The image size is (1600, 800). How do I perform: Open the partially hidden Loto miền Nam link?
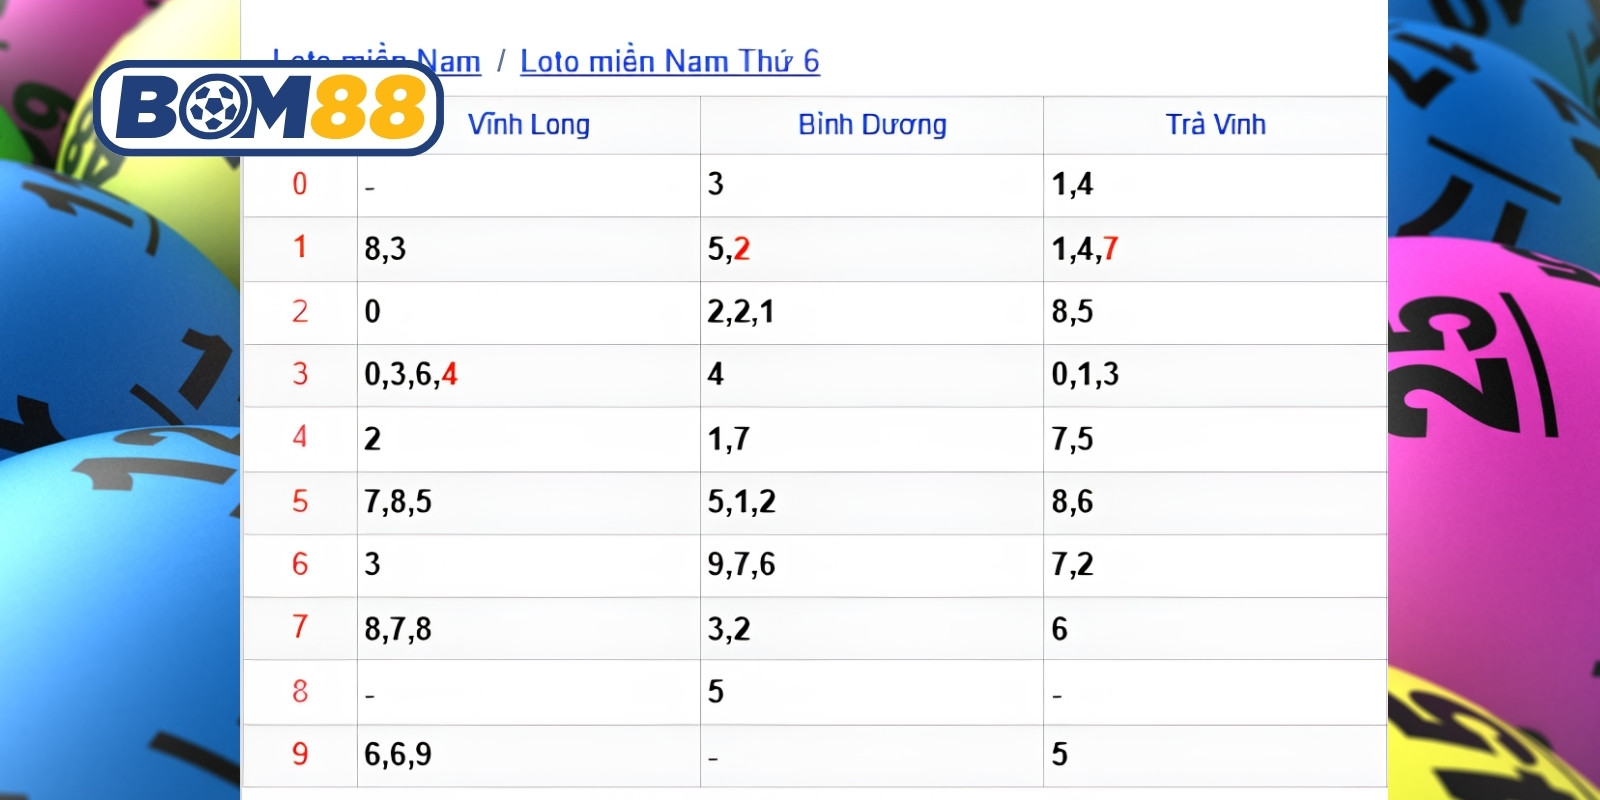(376, 60)
